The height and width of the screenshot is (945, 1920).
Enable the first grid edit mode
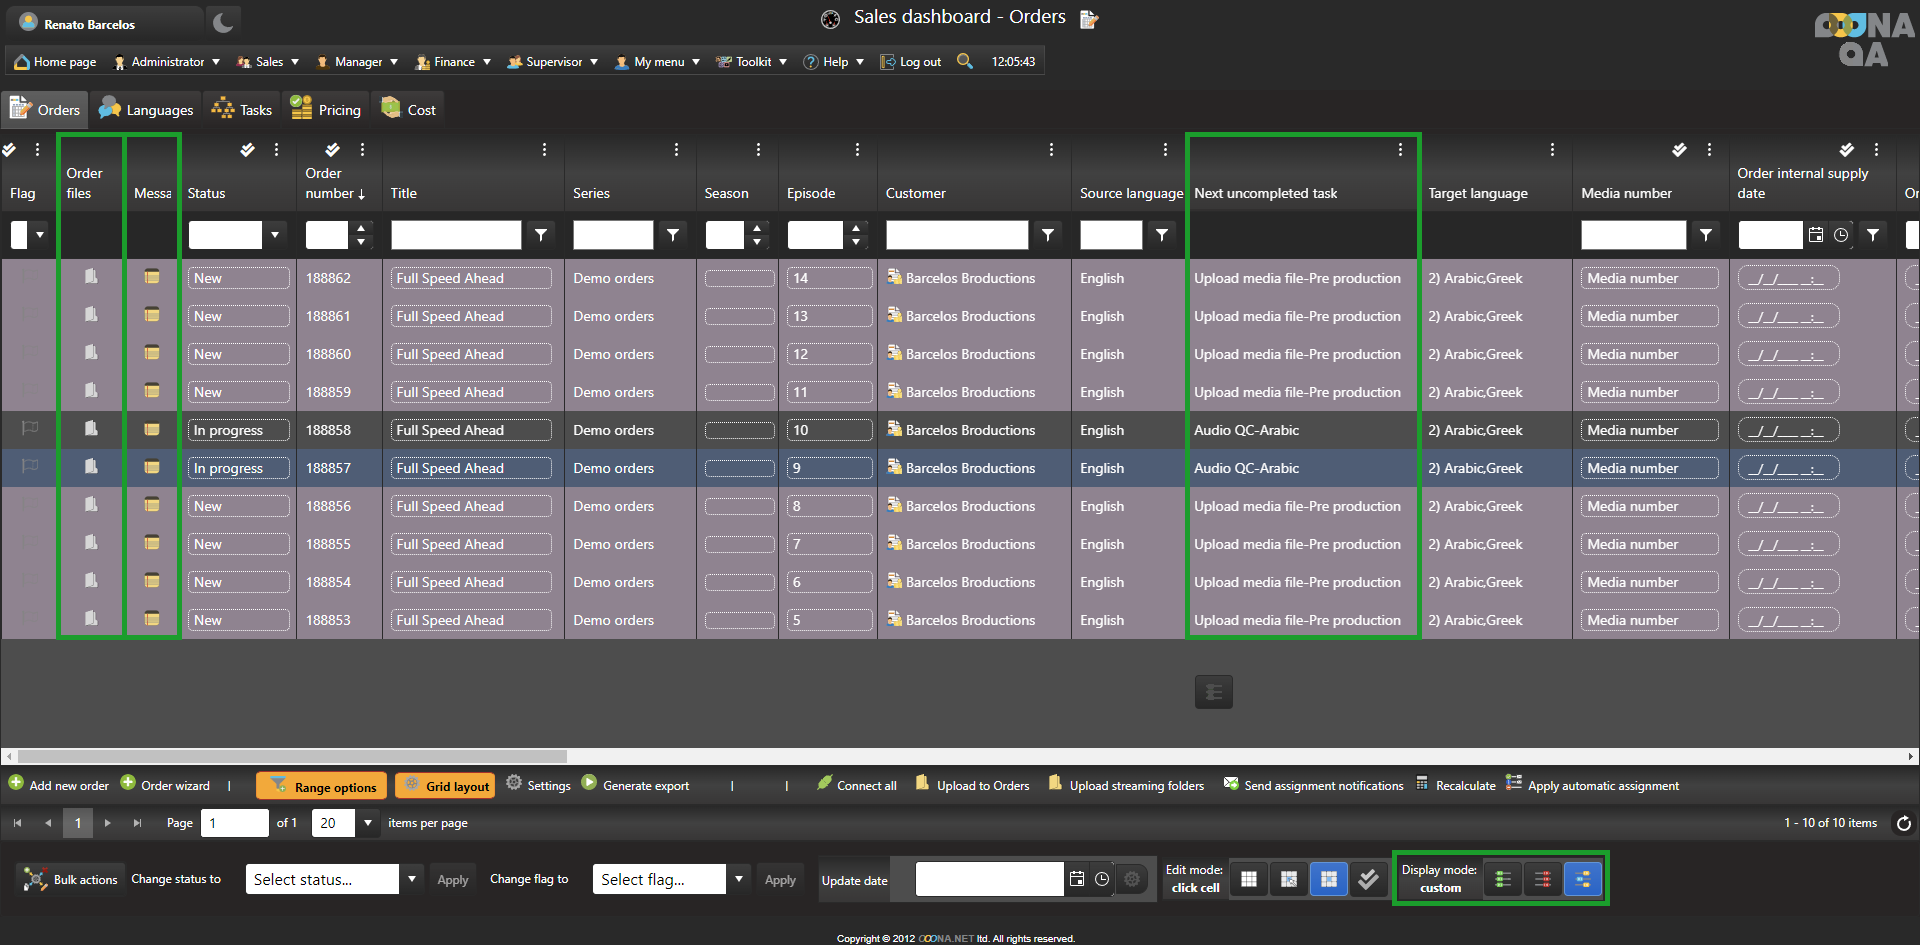click(1249, 879)
